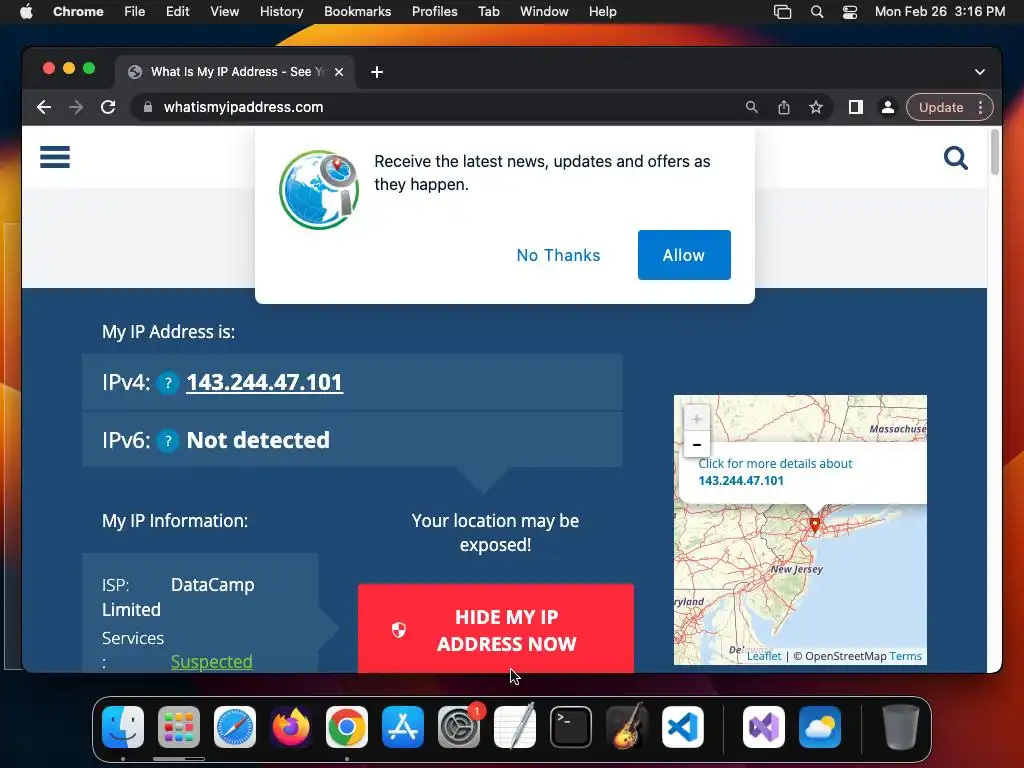Open the Tab menu
Screen dimensions: 1024x768
point(488,11)
